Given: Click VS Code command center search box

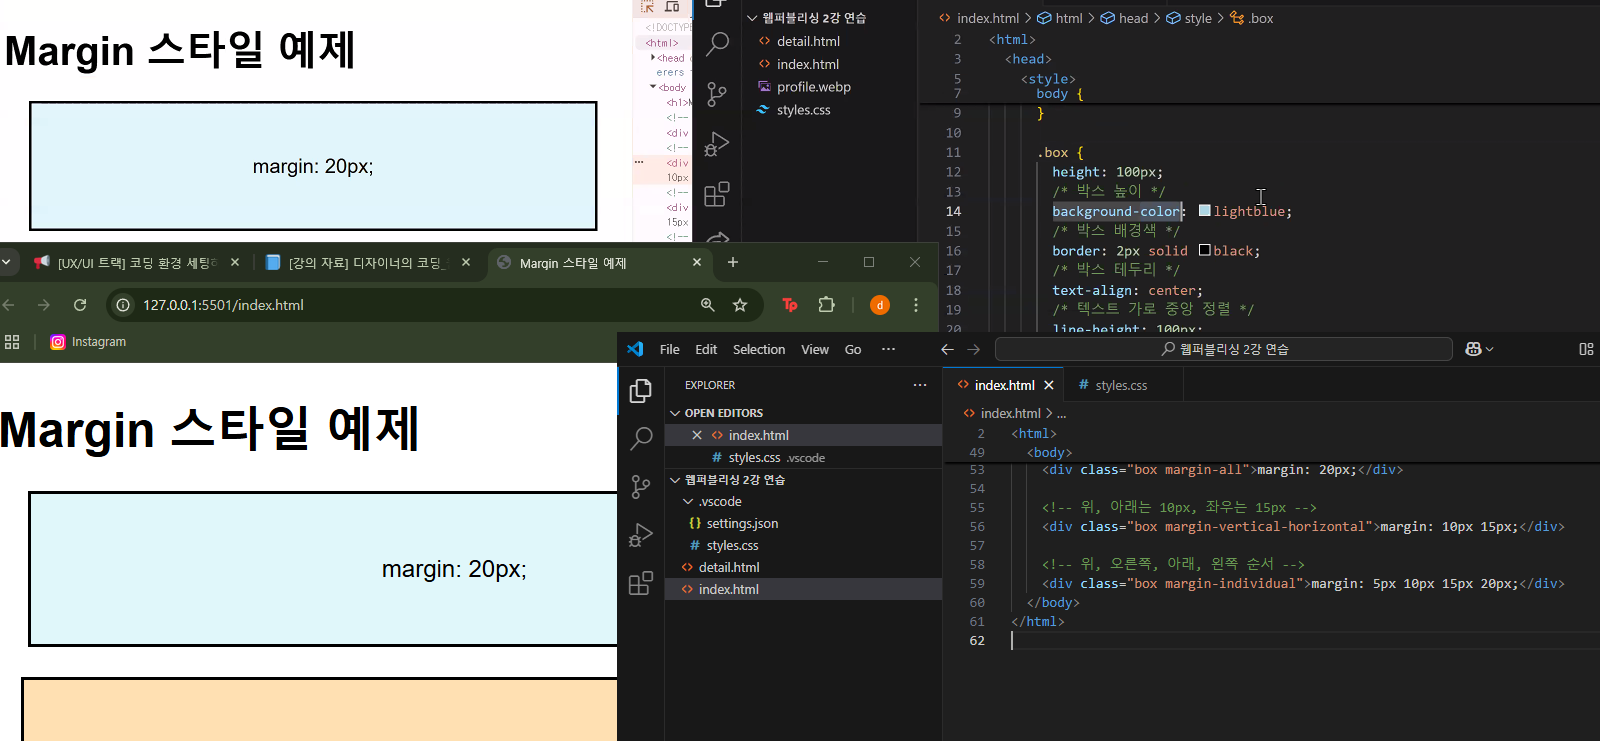Looking at the screenshot, I should [1224, 349].
